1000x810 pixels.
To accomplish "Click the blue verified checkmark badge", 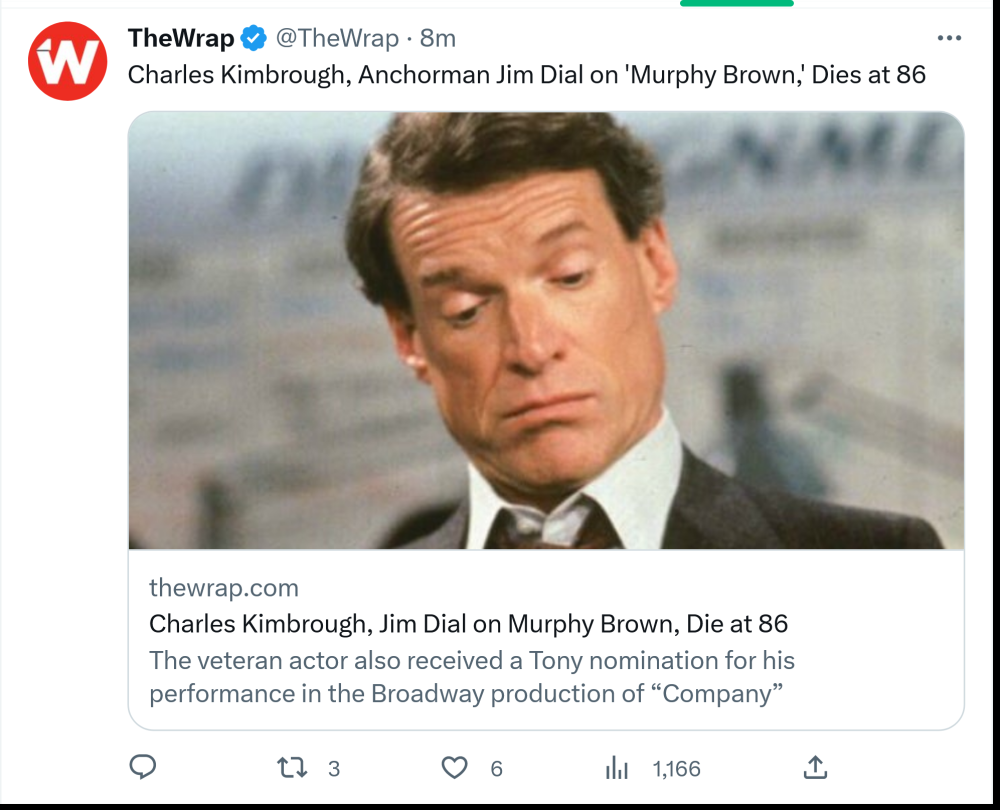I will 254,39.
